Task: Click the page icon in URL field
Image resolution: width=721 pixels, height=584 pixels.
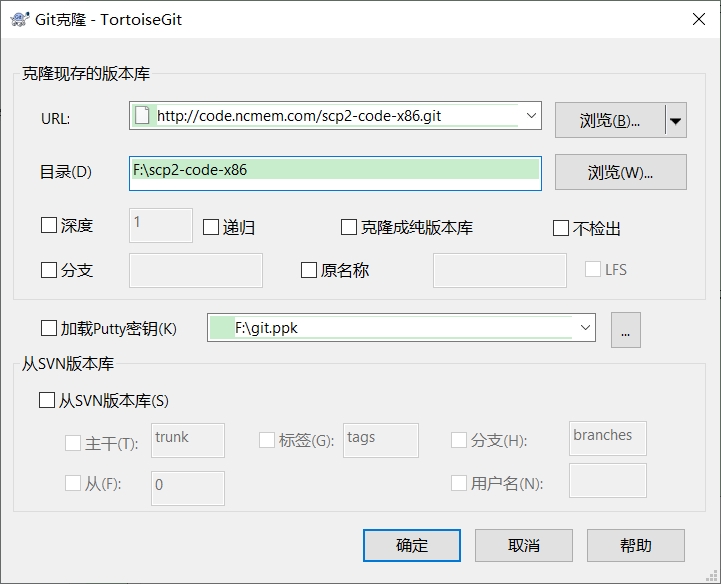Action: 143,116
